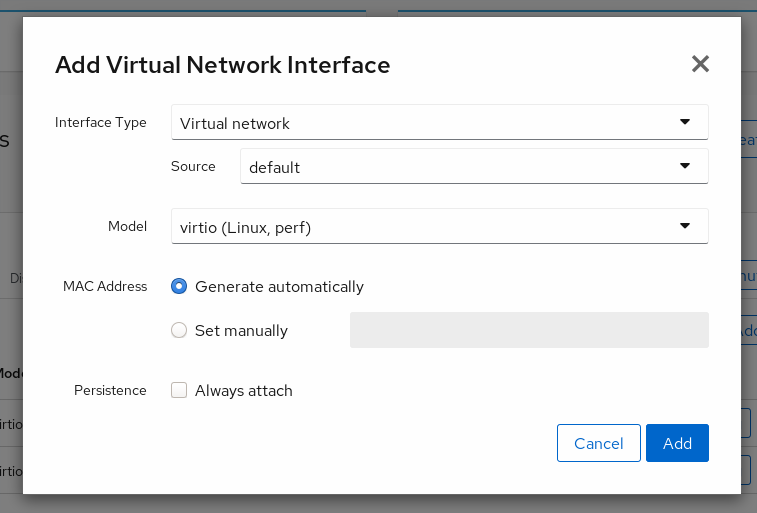
Task: Click the manual MAC address input field
Action: (529, 330)
